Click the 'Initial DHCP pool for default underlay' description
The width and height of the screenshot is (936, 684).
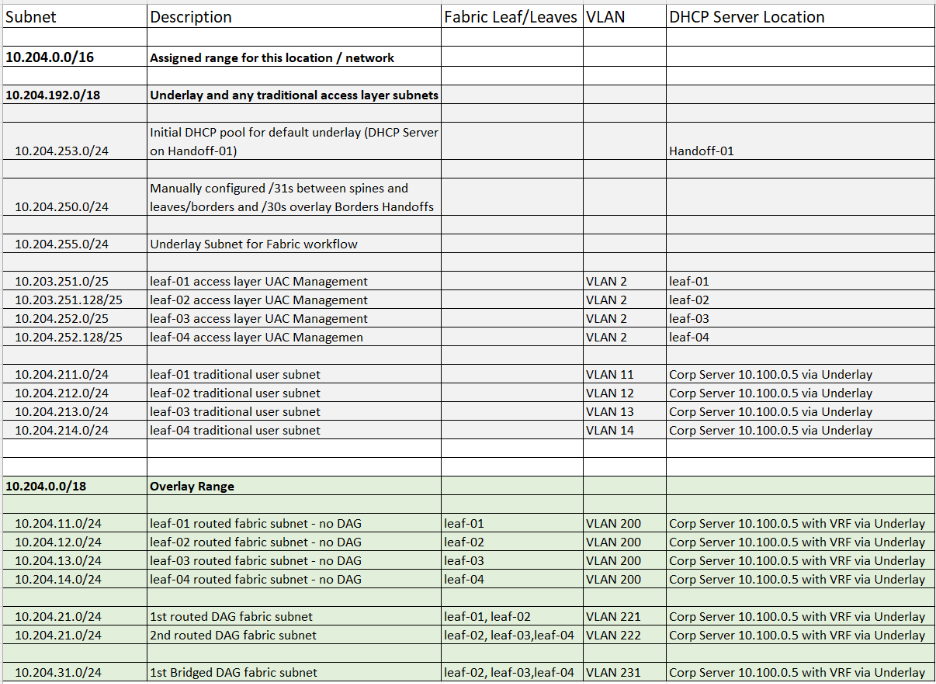294,141
